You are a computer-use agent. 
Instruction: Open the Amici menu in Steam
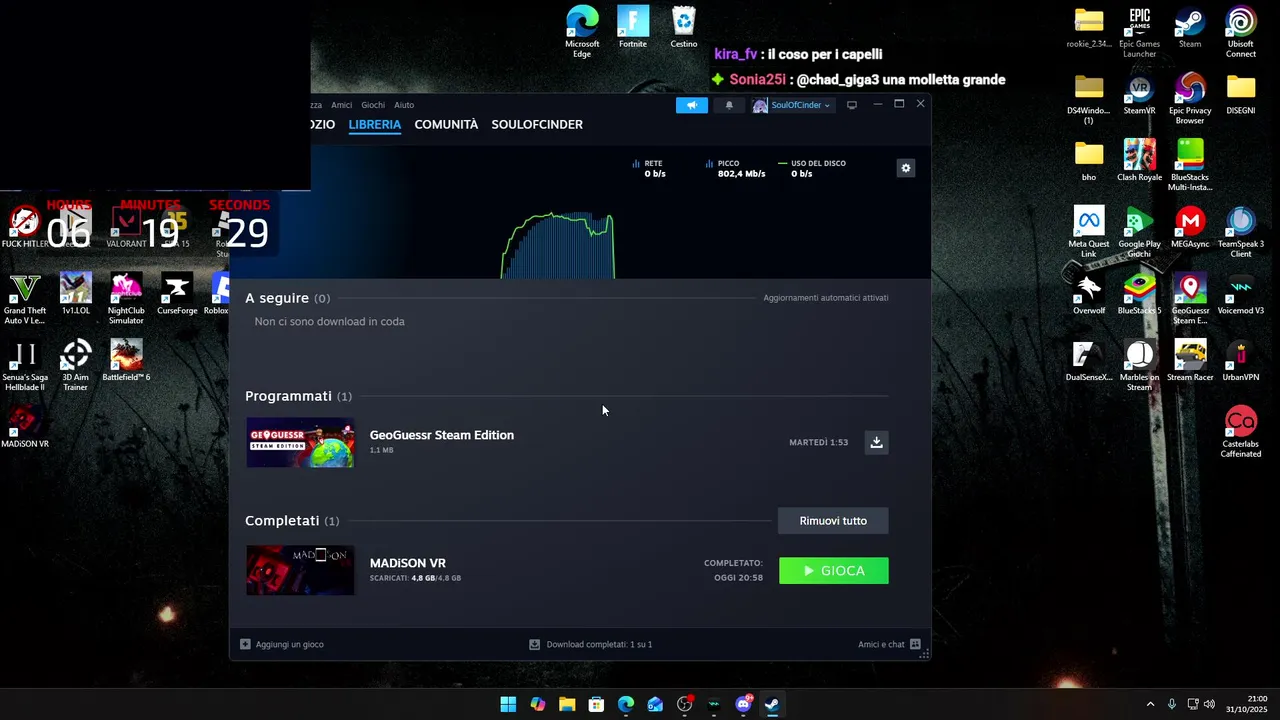[x=342, y=105]
